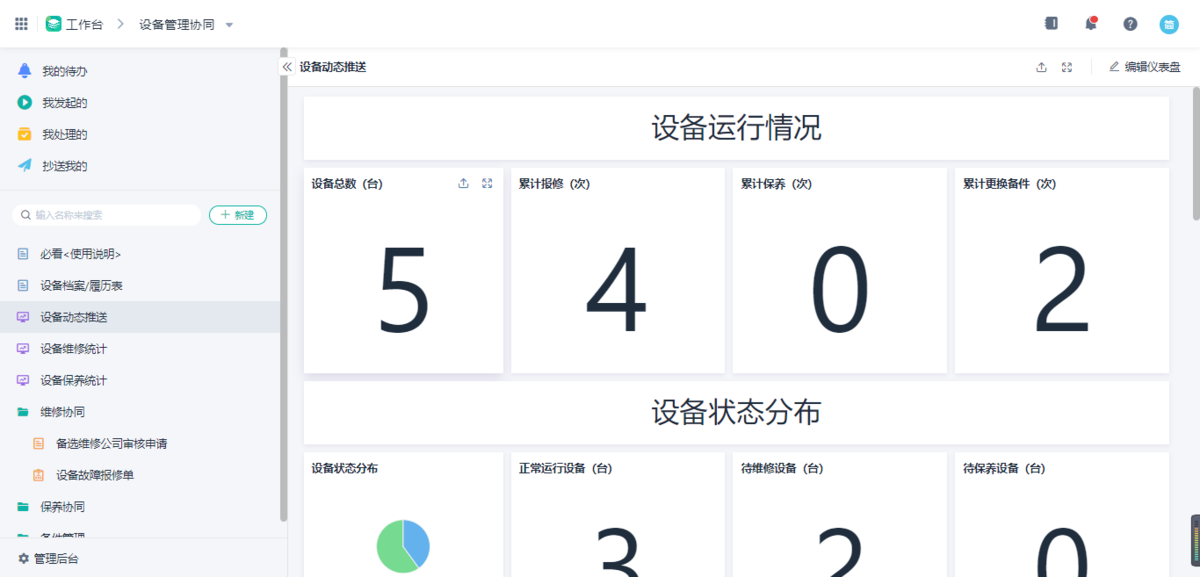The height and width of the screenshot is (577, 1200).
Task: Click the 设备总数 value 5
Action: (x=404, y=291)
